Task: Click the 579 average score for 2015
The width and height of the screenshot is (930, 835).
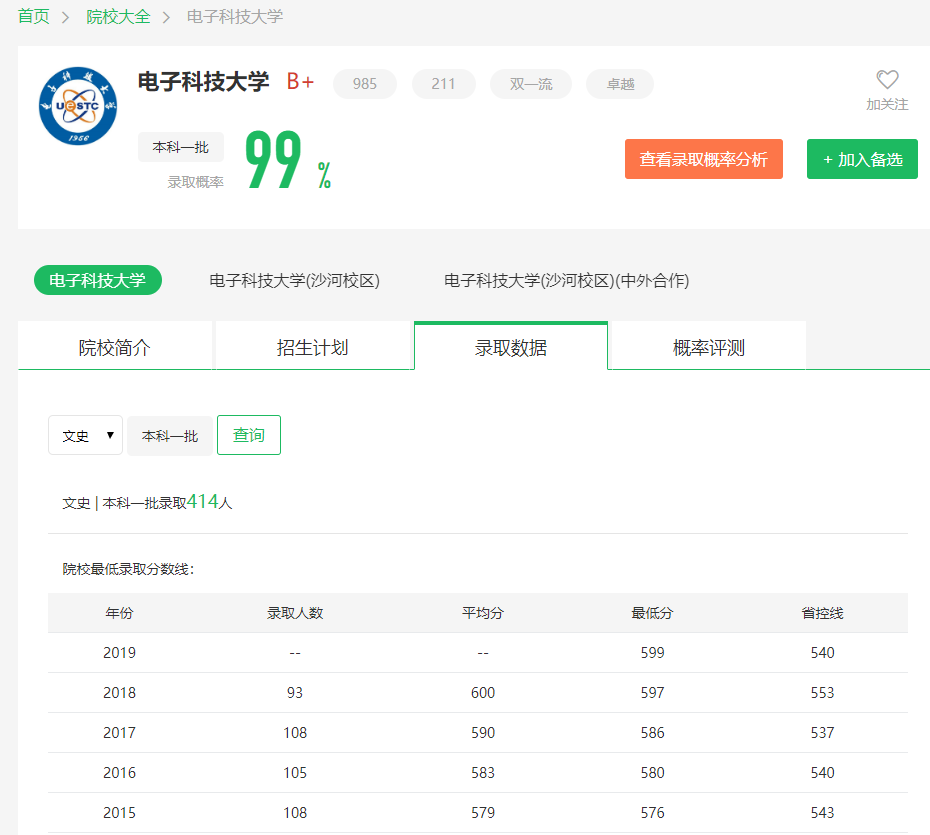Action: pos(483,812)
